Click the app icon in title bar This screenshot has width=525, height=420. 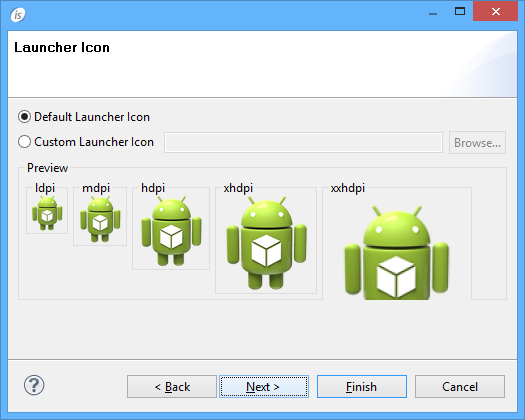pyautogui.click(x=18, y=14)
